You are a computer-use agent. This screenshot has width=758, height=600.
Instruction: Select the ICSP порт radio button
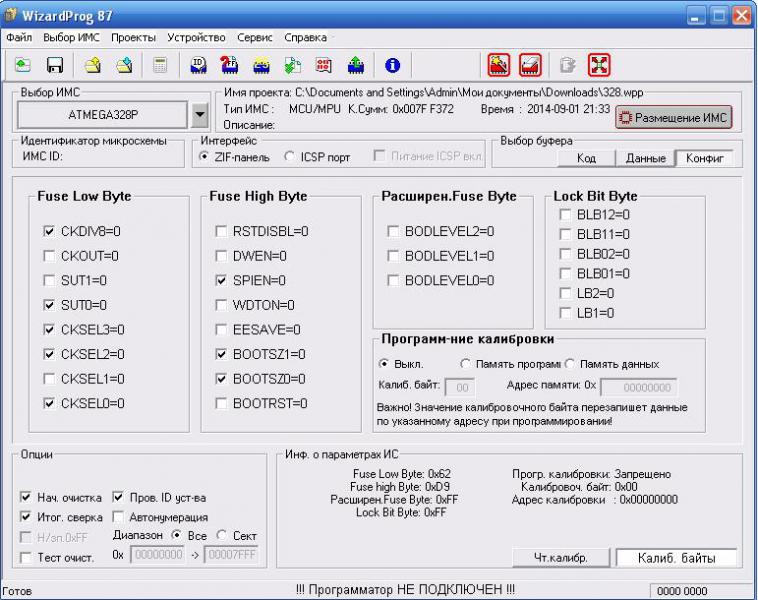click(290, 157)
